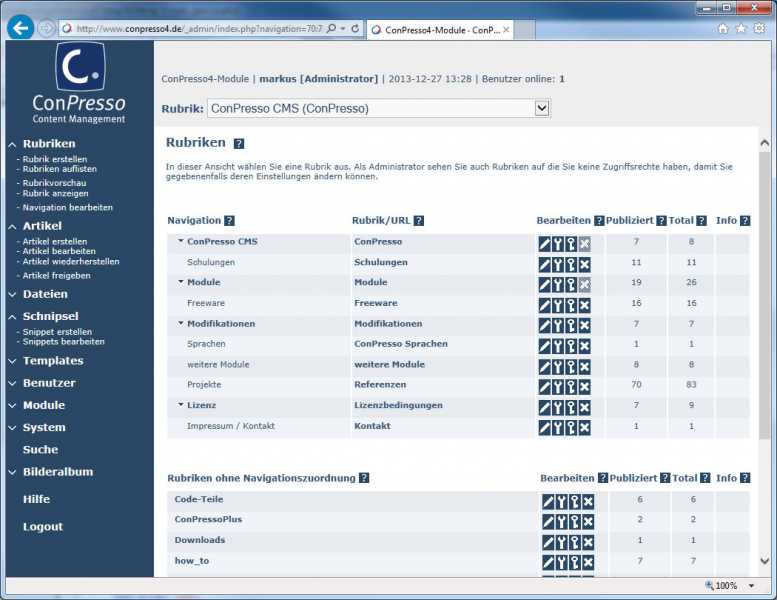
Task: Collapse the Lizenz navigation tree node
Action: click(x=181, y=404)
